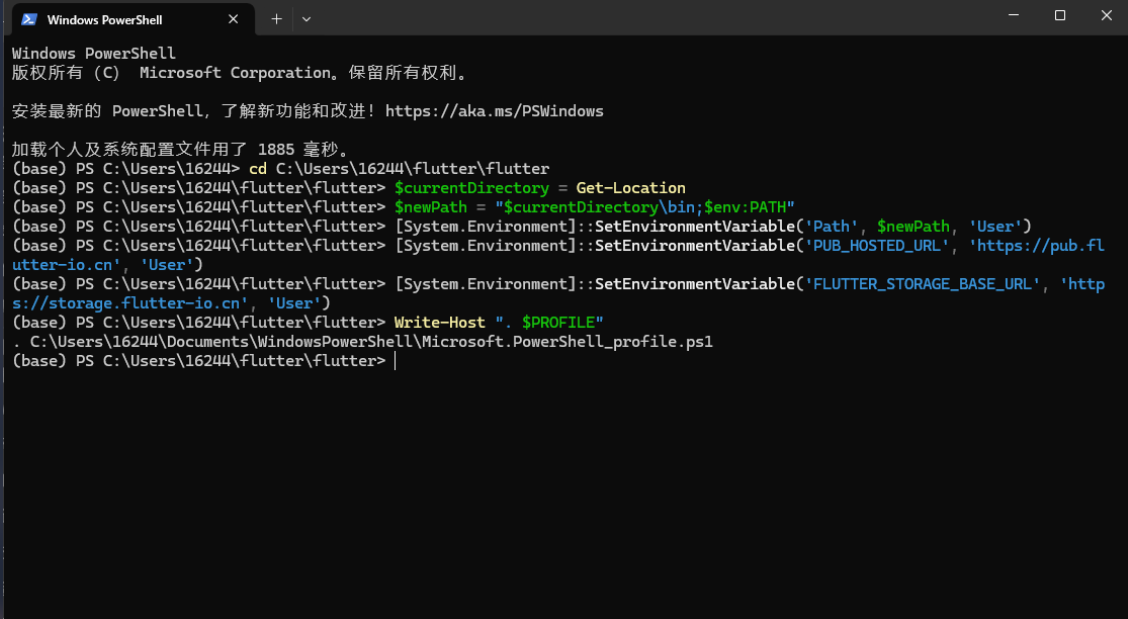Click the cursor at the last prompt
The width and height of the screenshot is (1128, 619).
[x=396, y=361]
